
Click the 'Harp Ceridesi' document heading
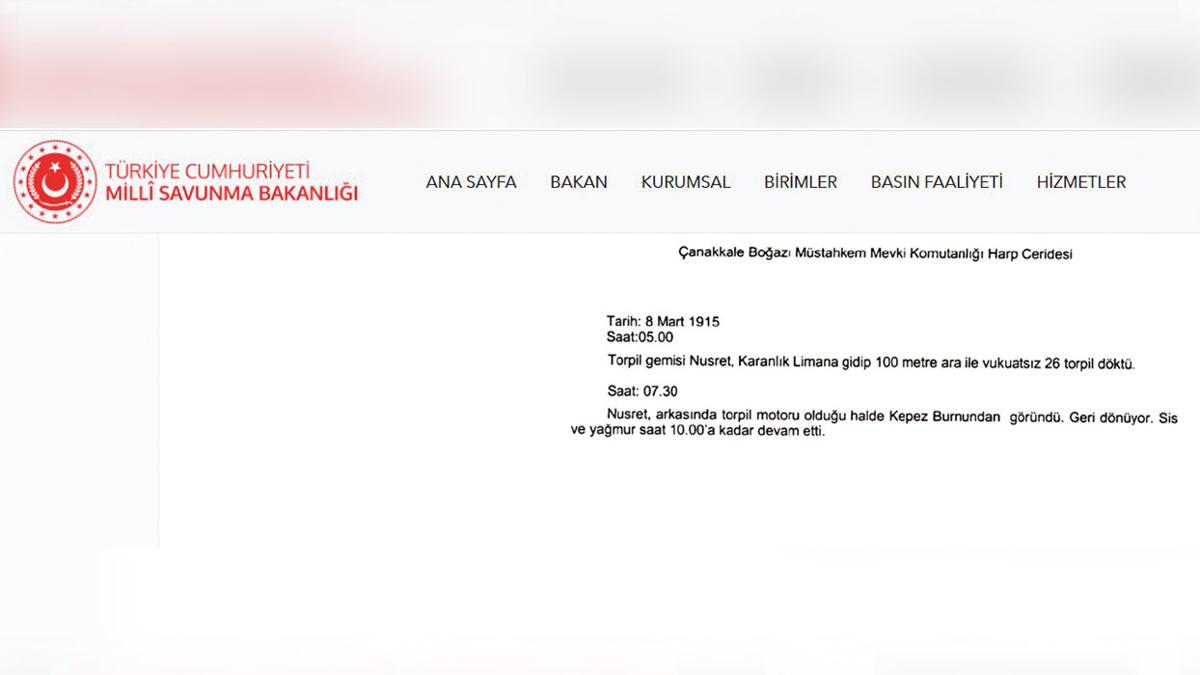(x=875, y=254)
